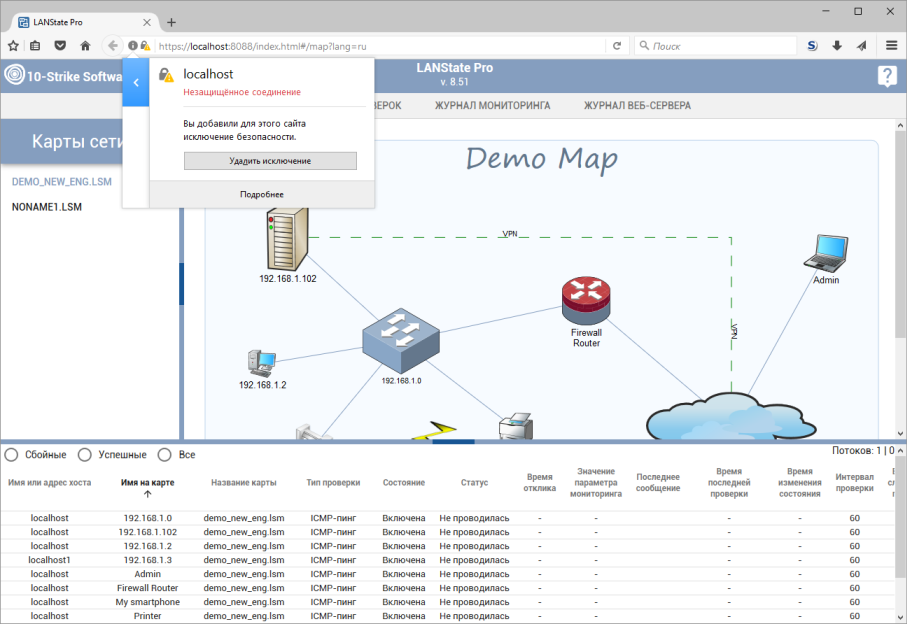Sort by Имя на карте column arrow
This screenshot has height=624, width=907.
coord(148,494)
